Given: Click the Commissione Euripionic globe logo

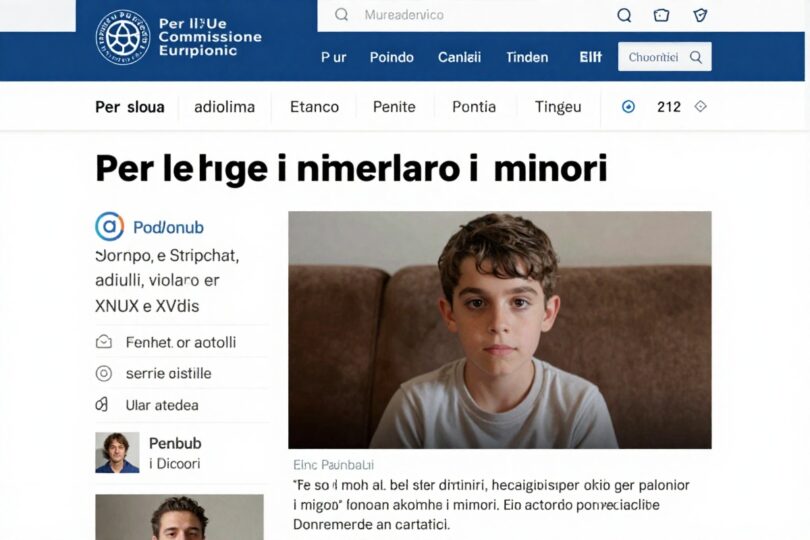Looking at the screenshot, I should point(123,37).
